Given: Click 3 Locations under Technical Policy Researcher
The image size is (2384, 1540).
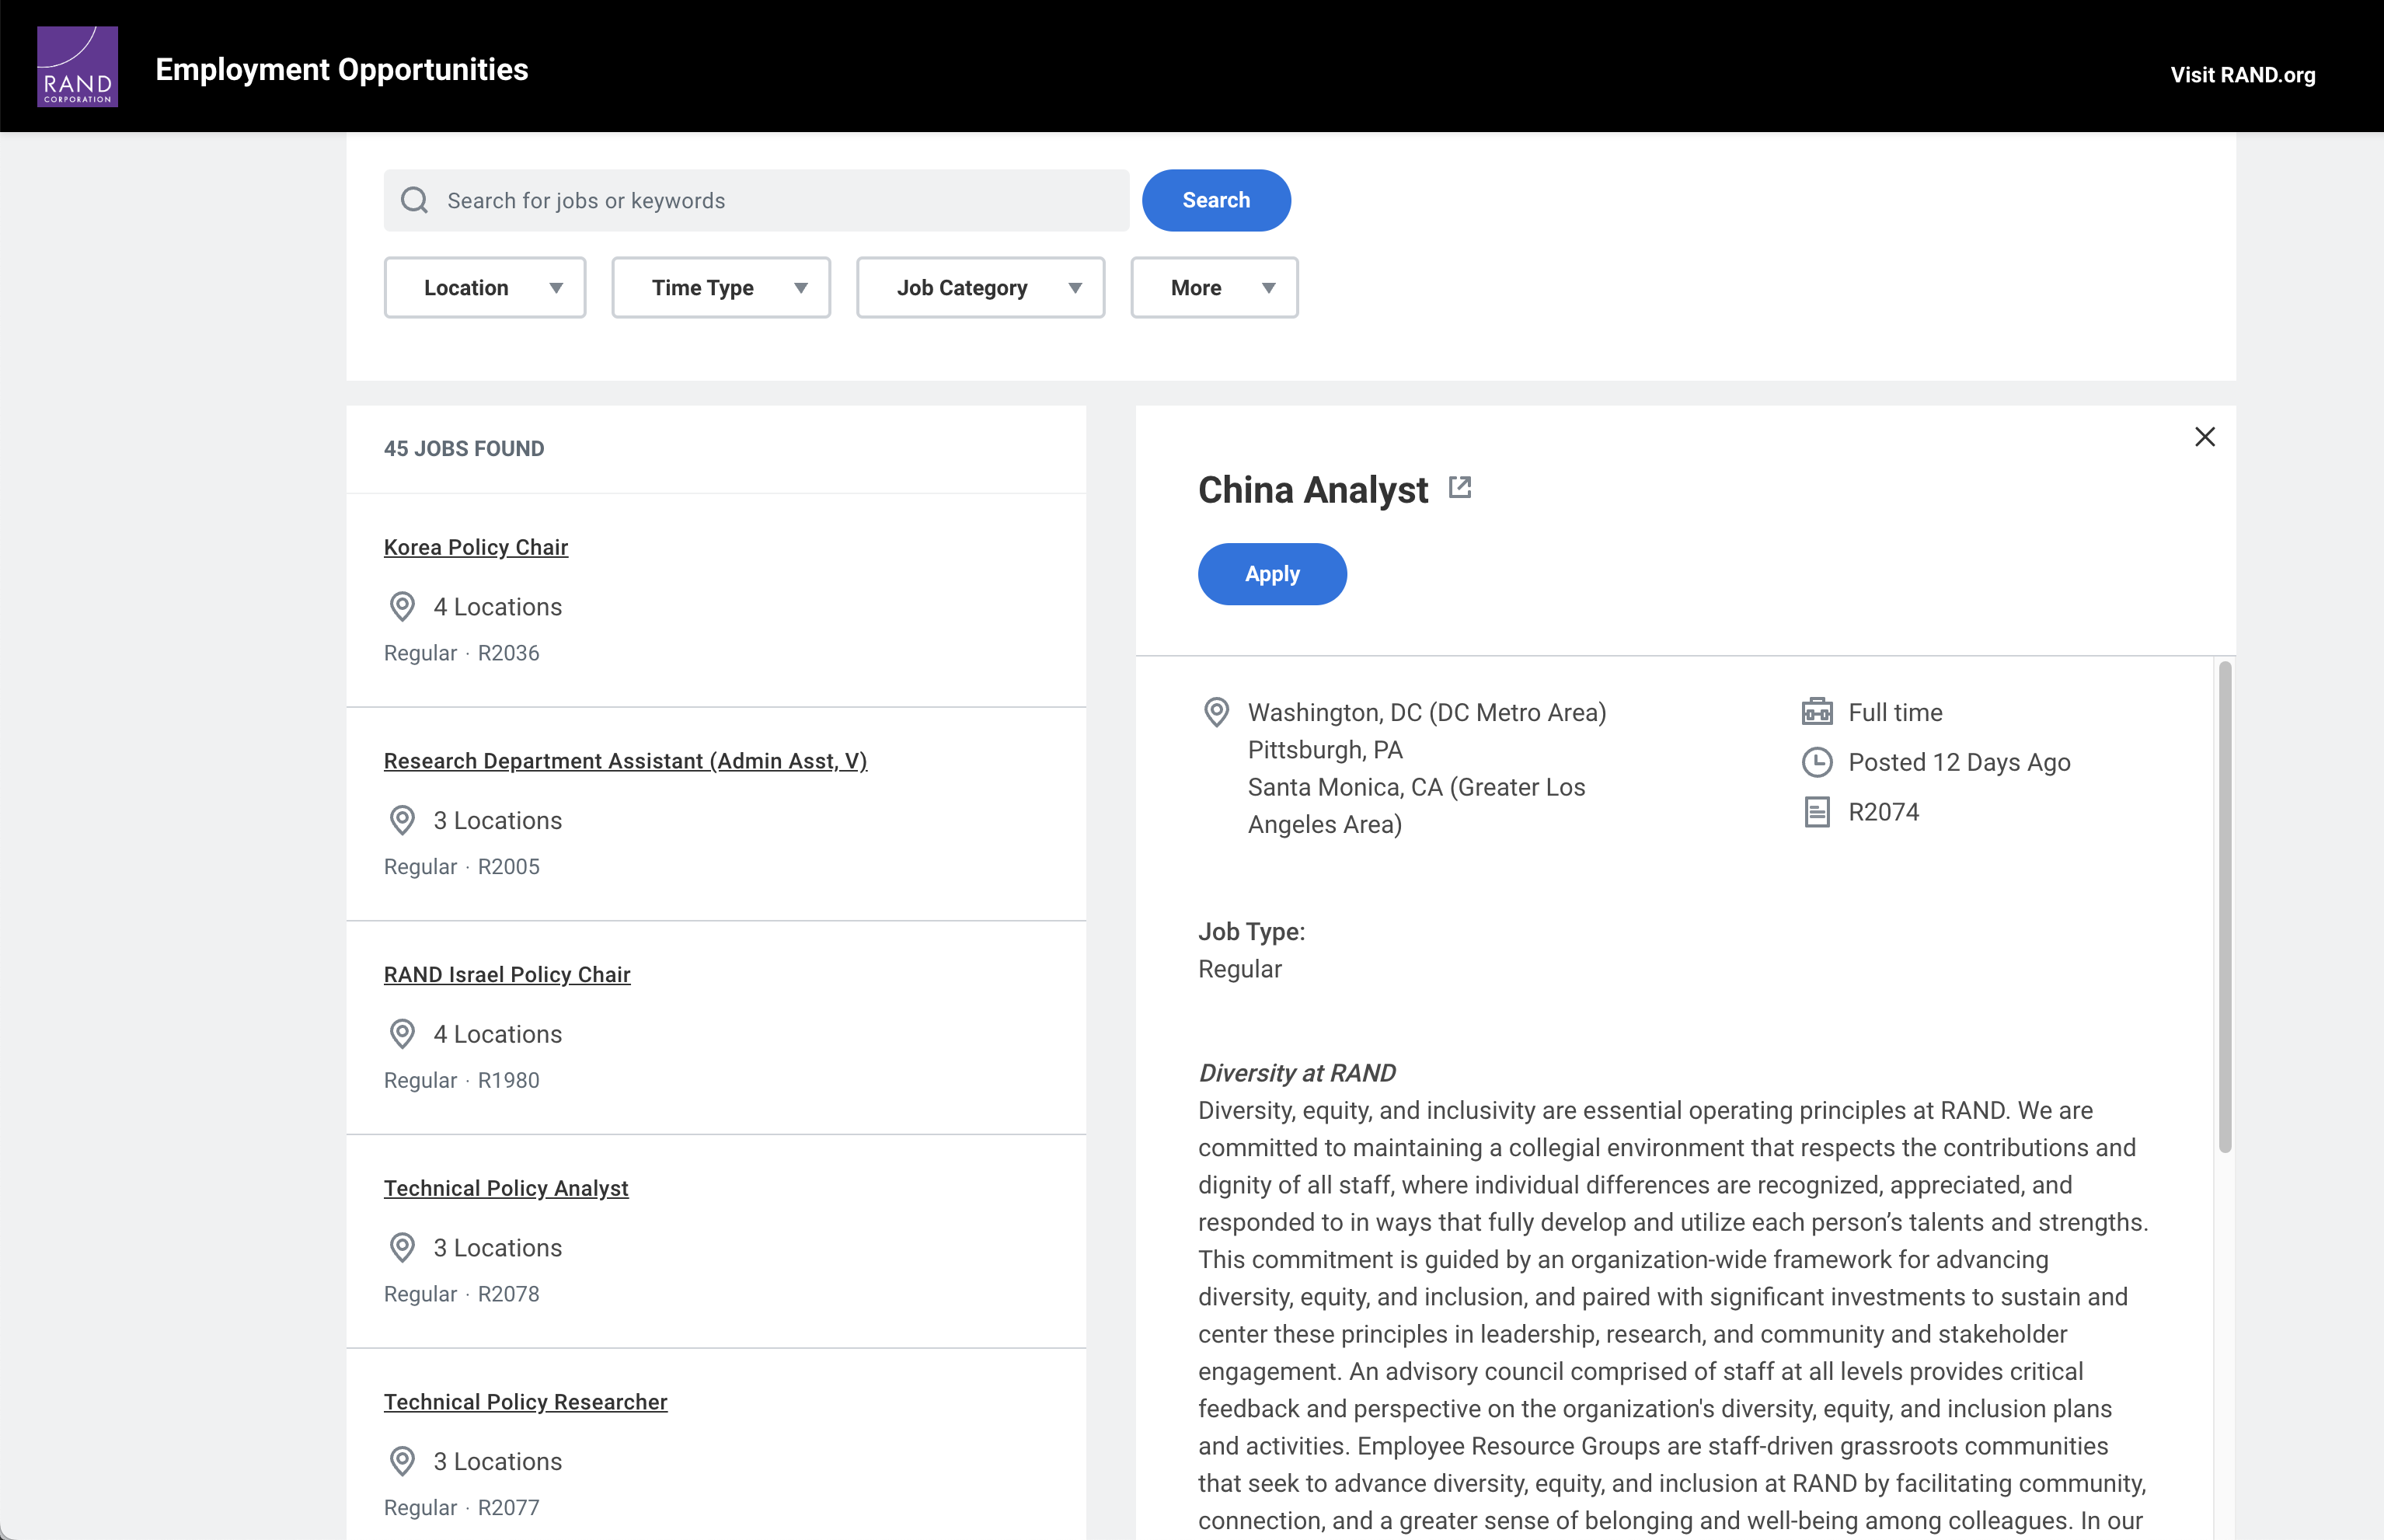Looking at the screenshot, I should click(x=498, y=1461).
